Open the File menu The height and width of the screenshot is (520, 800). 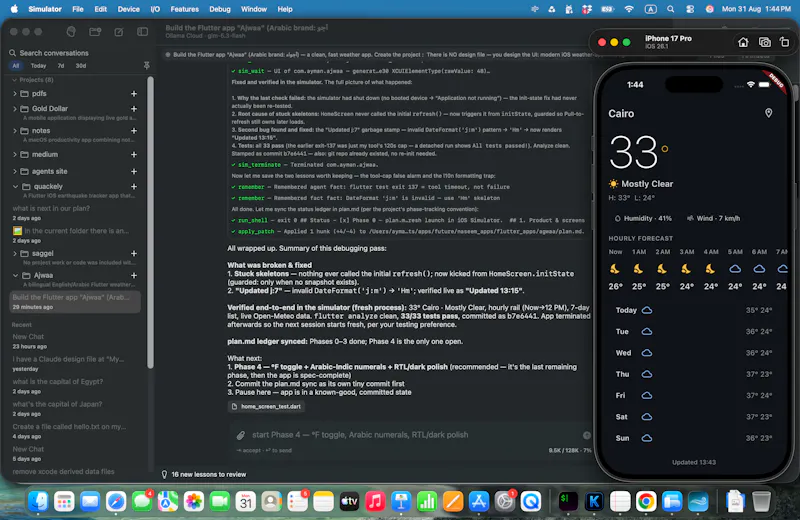78,9
